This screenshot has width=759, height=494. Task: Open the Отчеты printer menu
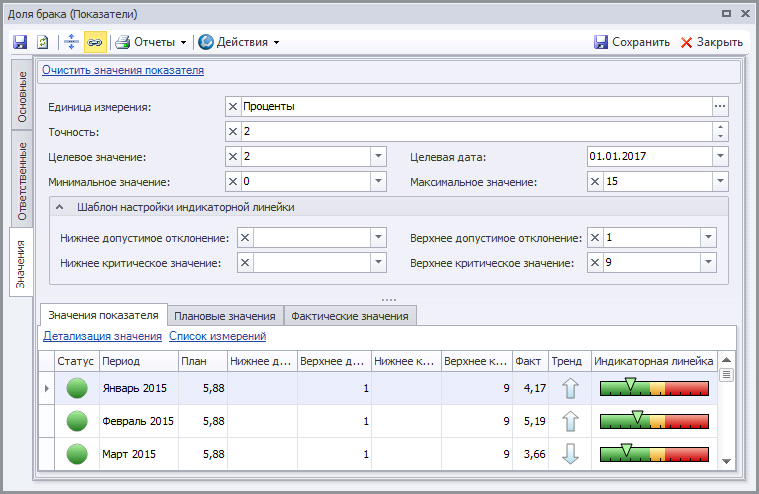[151, 42]
